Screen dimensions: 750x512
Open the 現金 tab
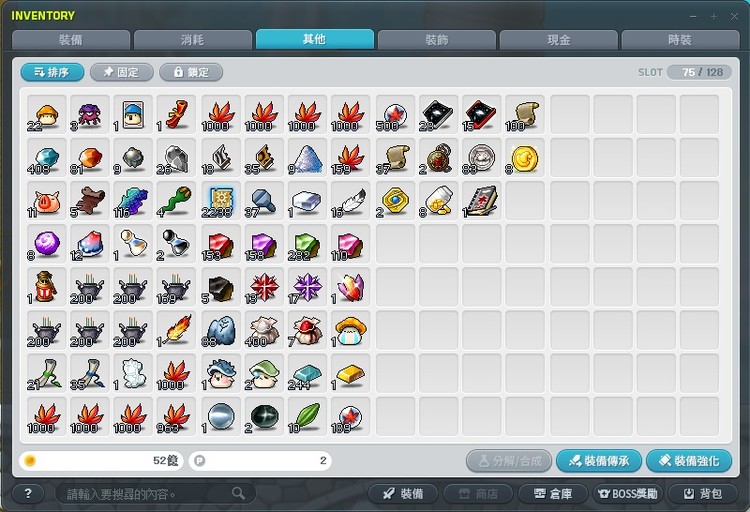tap(559, 40)
